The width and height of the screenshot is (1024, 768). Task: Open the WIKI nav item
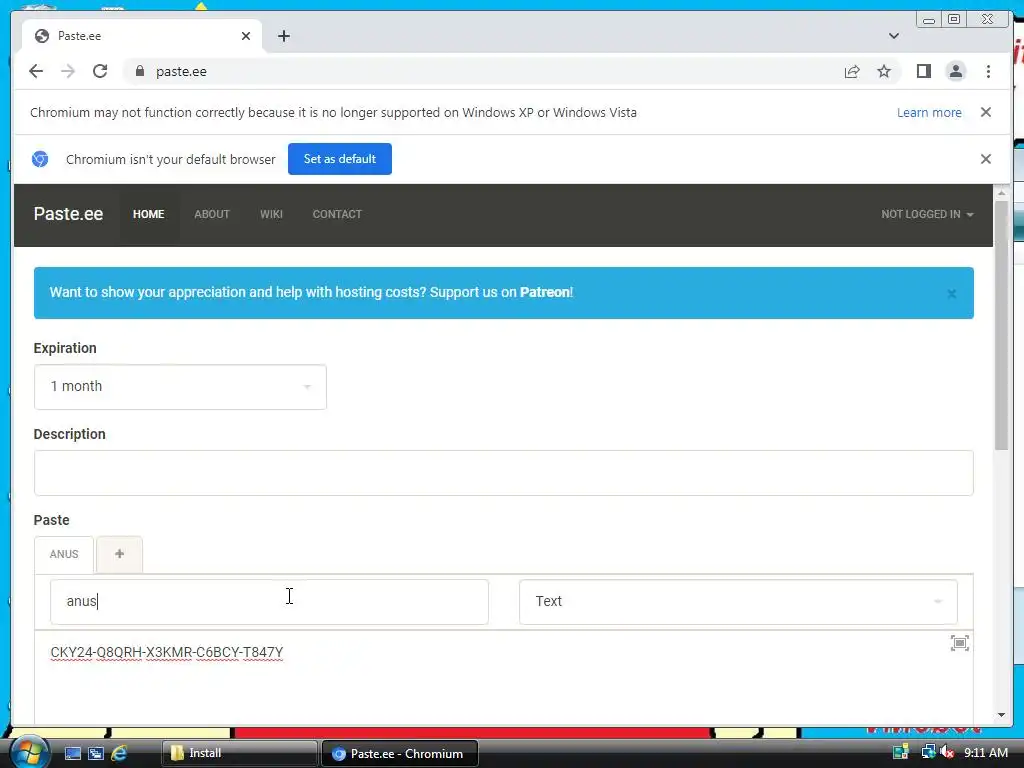click(271, 214)
